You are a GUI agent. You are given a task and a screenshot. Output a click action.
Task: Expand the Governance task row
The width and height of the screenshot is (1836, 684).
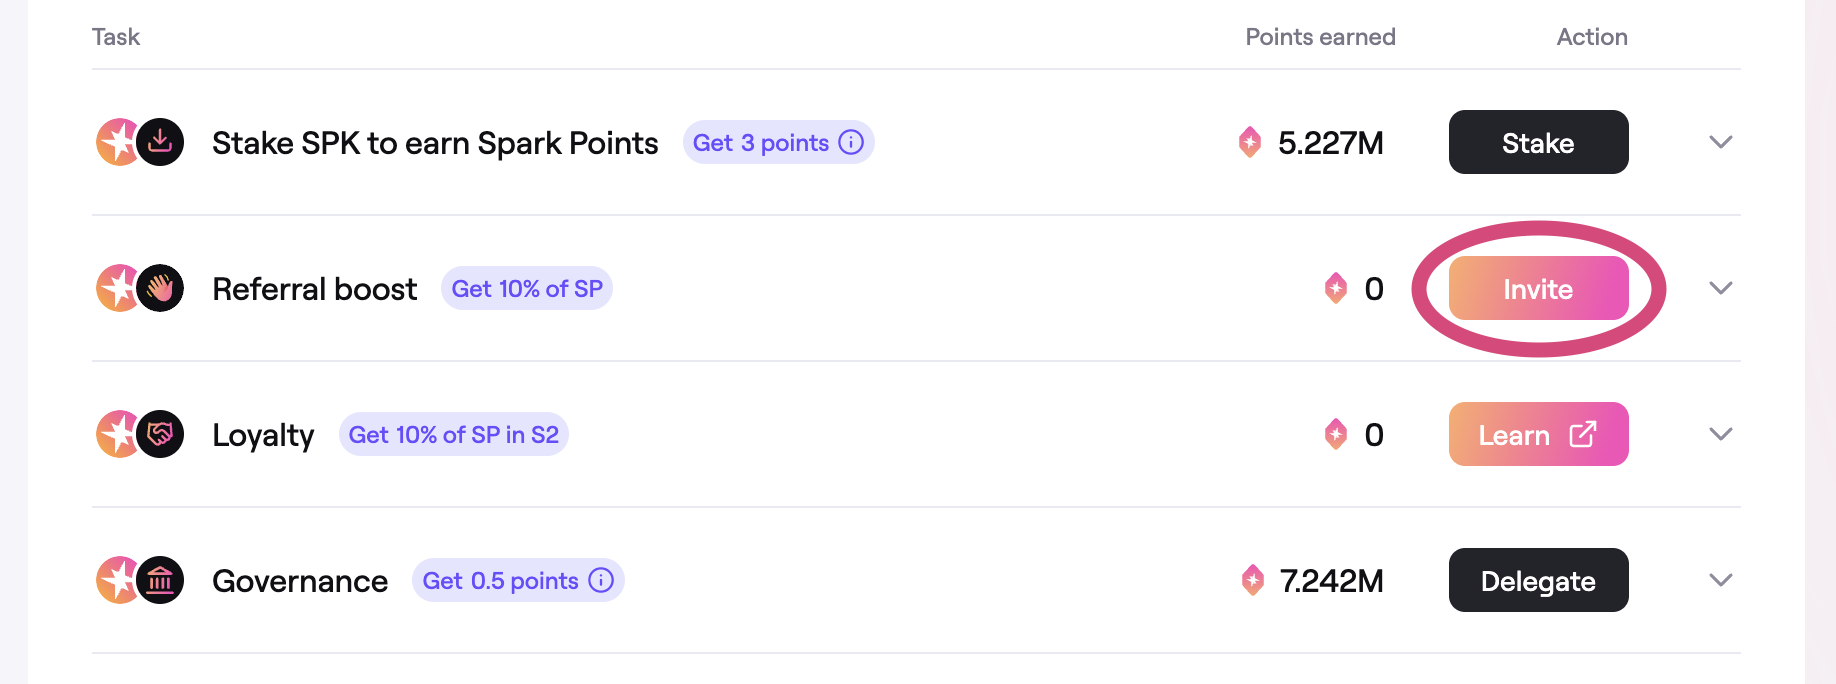[1720, 580]
